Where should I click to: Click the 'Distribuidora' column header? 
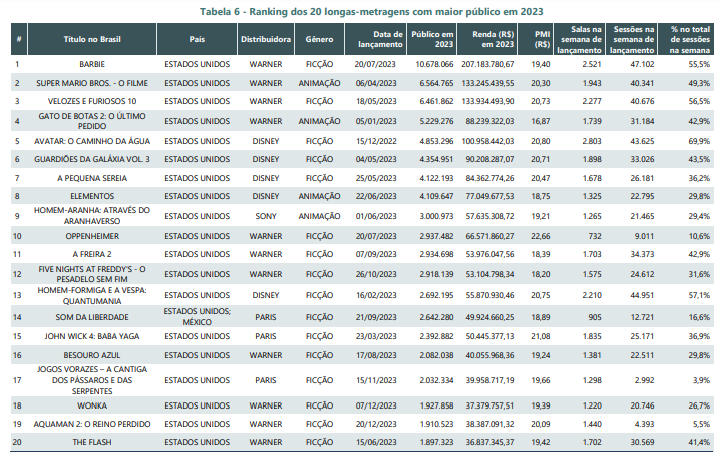point(266,39)
